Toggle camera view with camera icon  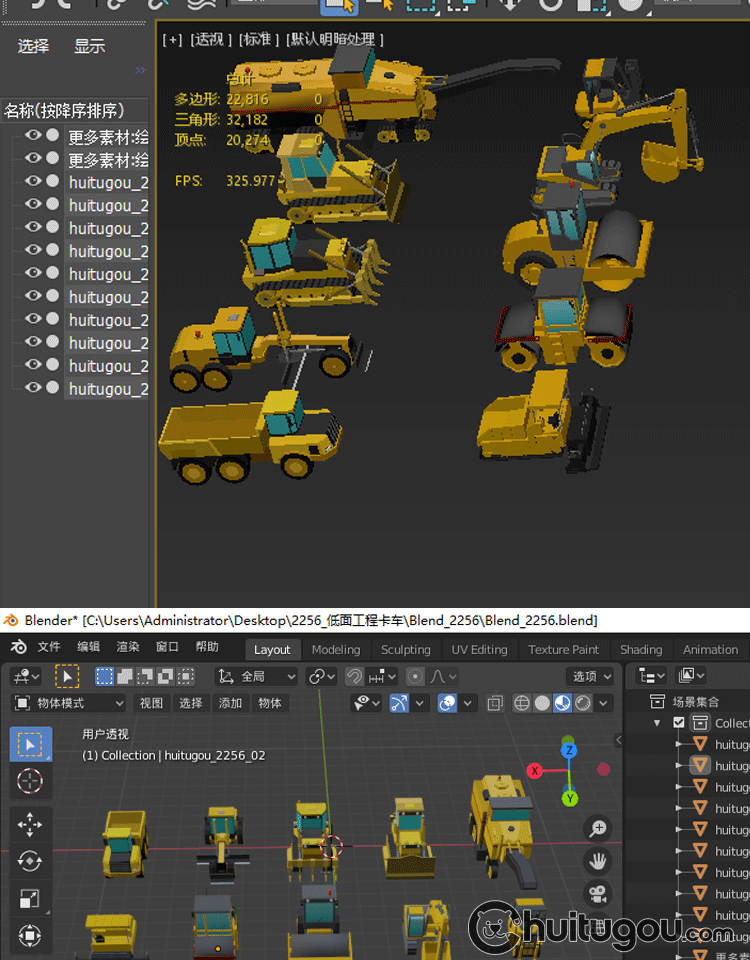598,892
